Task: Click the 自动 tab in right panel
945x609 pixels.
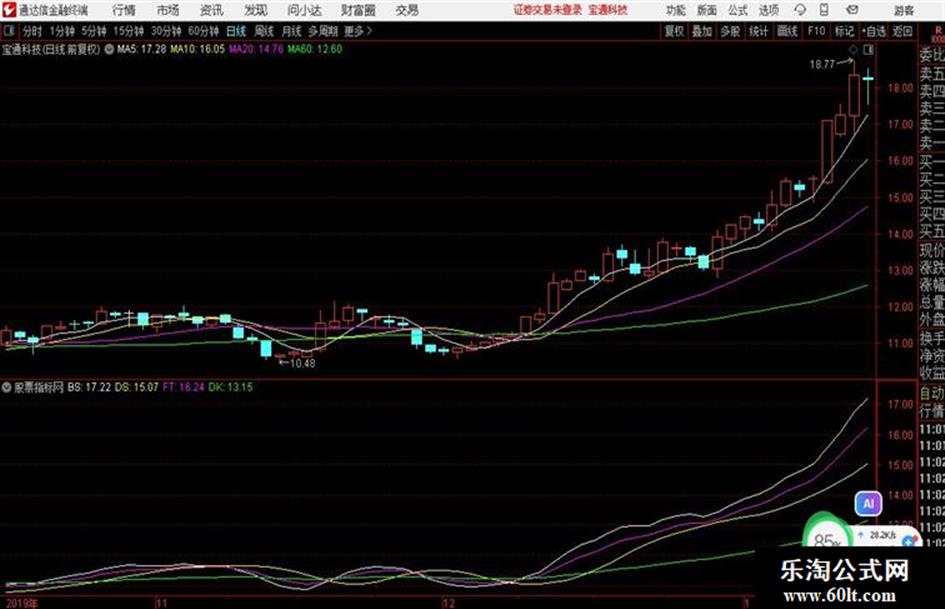Action: (932, 394)
